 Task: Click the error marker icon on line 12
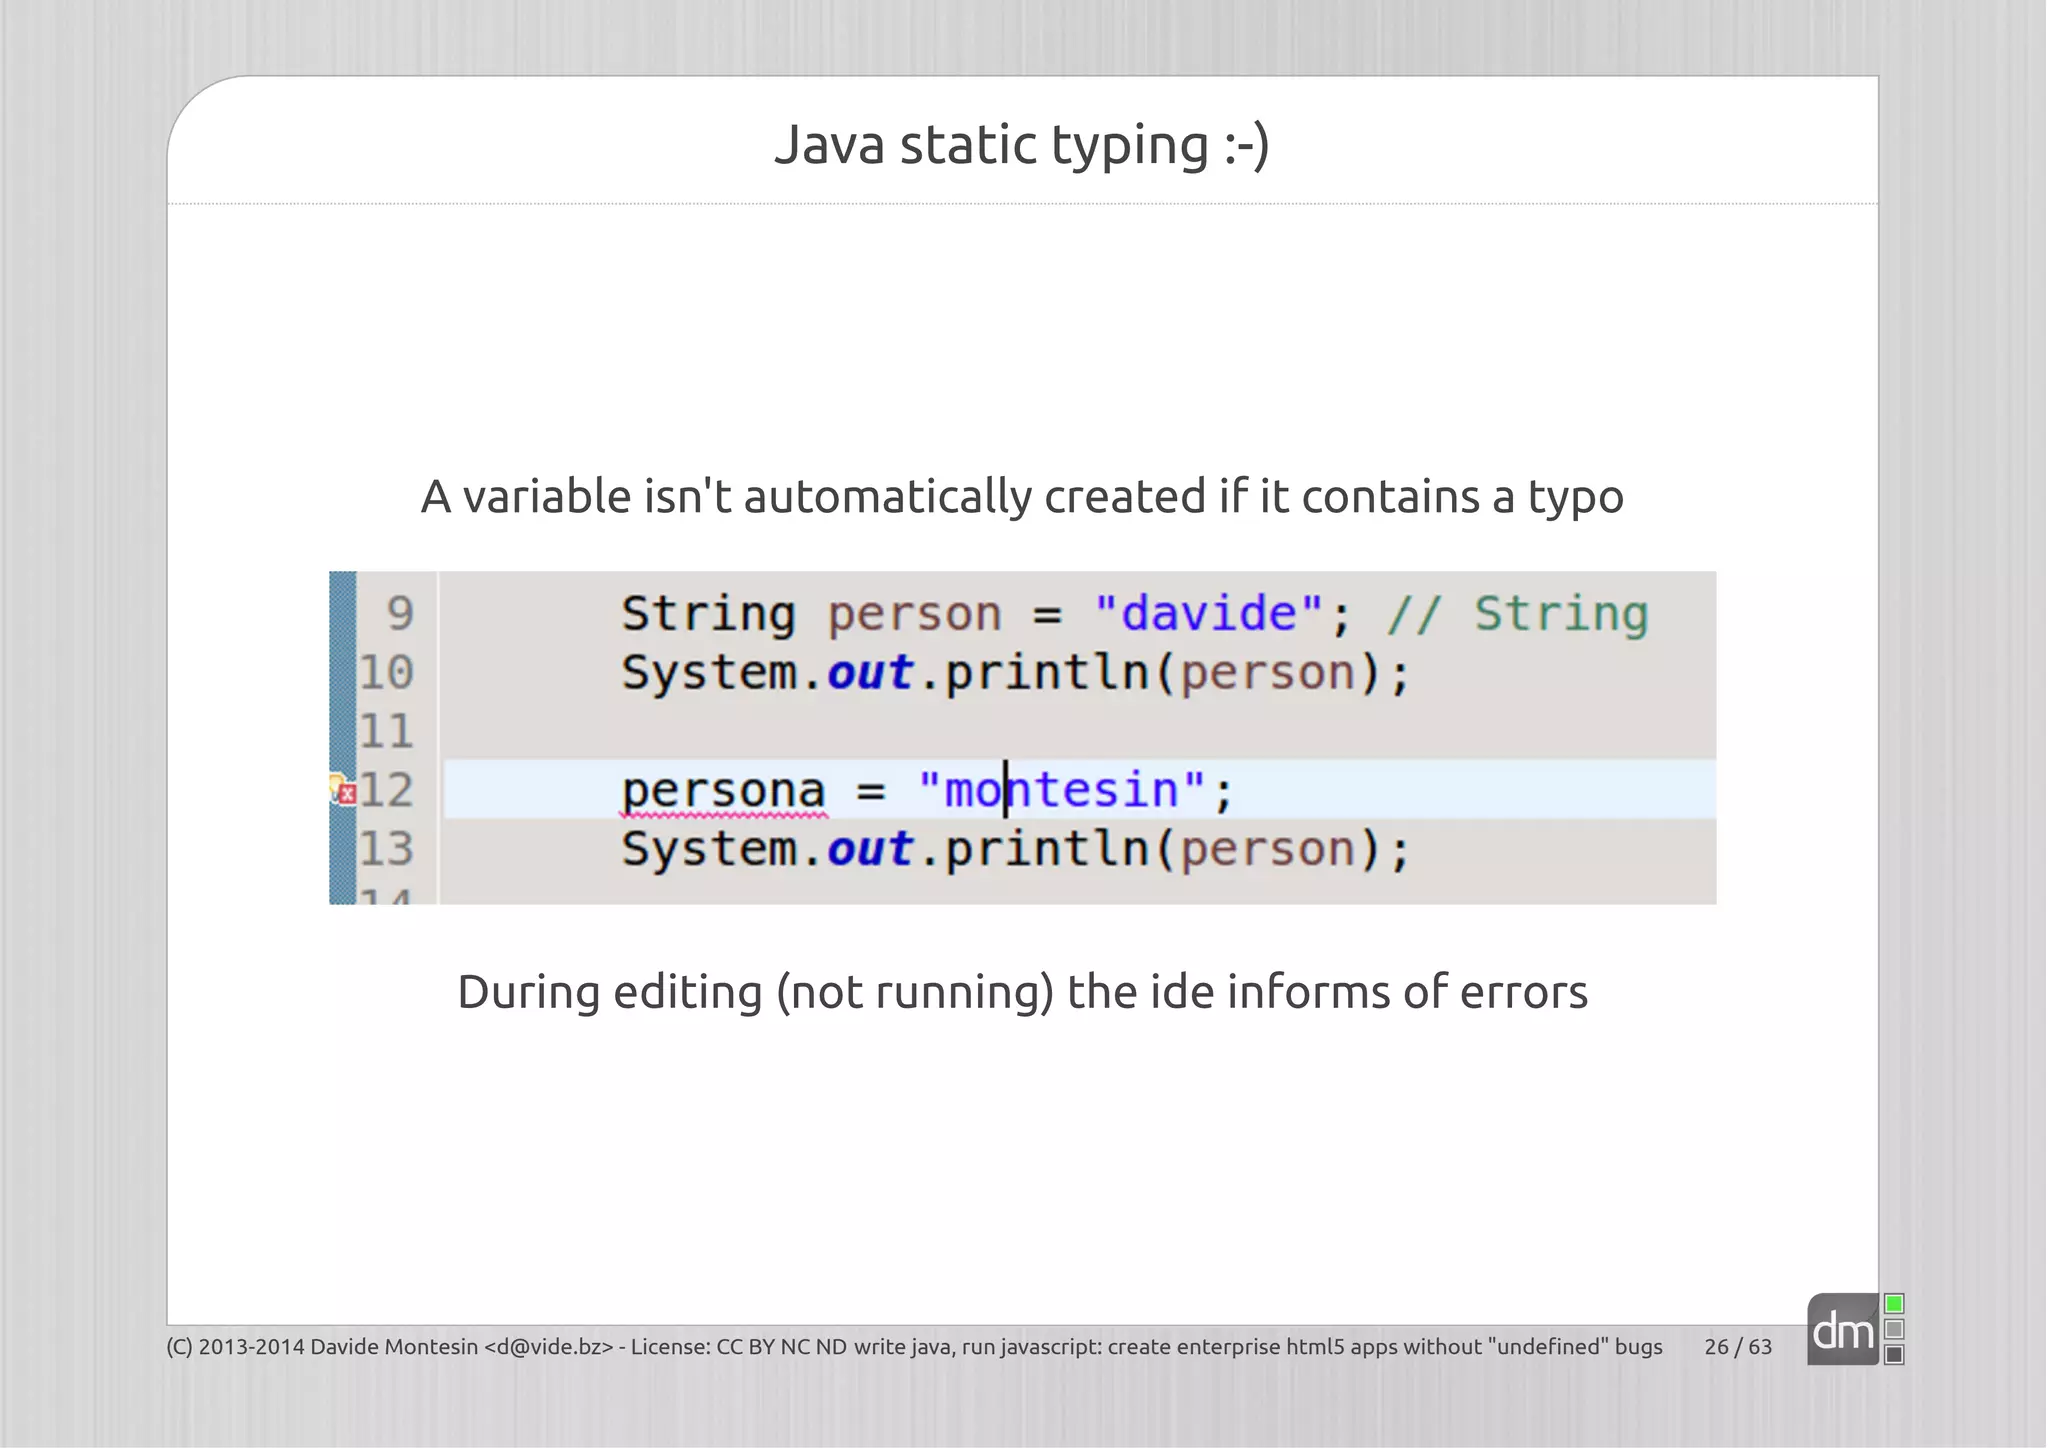click(x=343, y=790)
